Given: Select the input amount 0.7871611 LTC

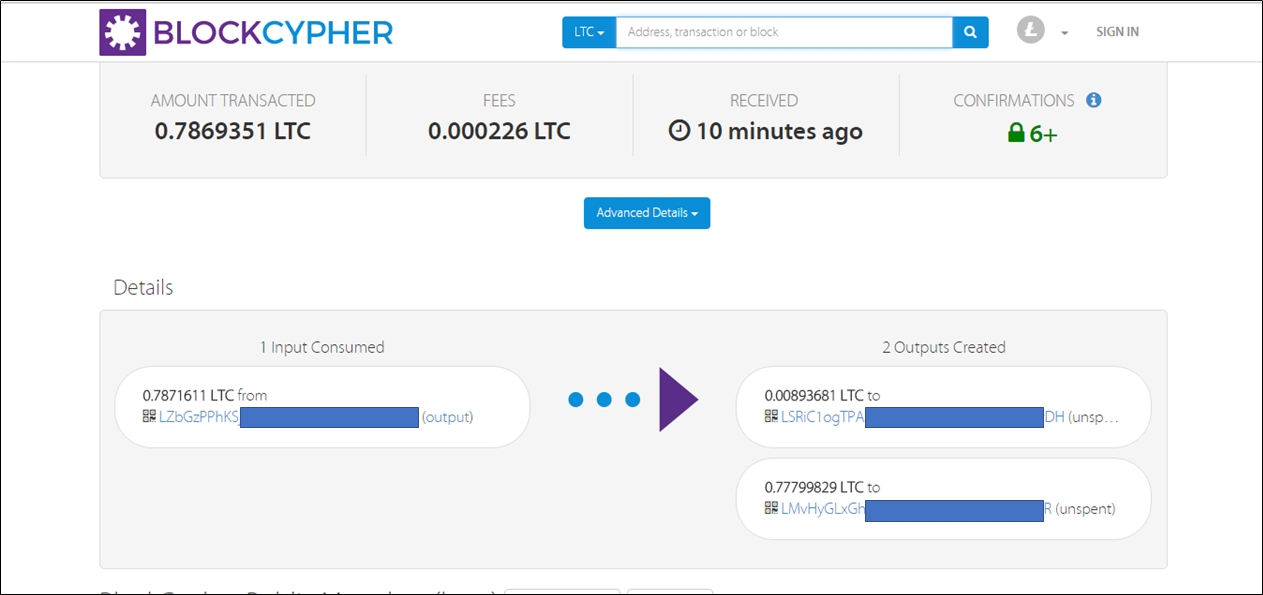Looking at the screenshot, I should pyautogui.click(x=188, y=395).
